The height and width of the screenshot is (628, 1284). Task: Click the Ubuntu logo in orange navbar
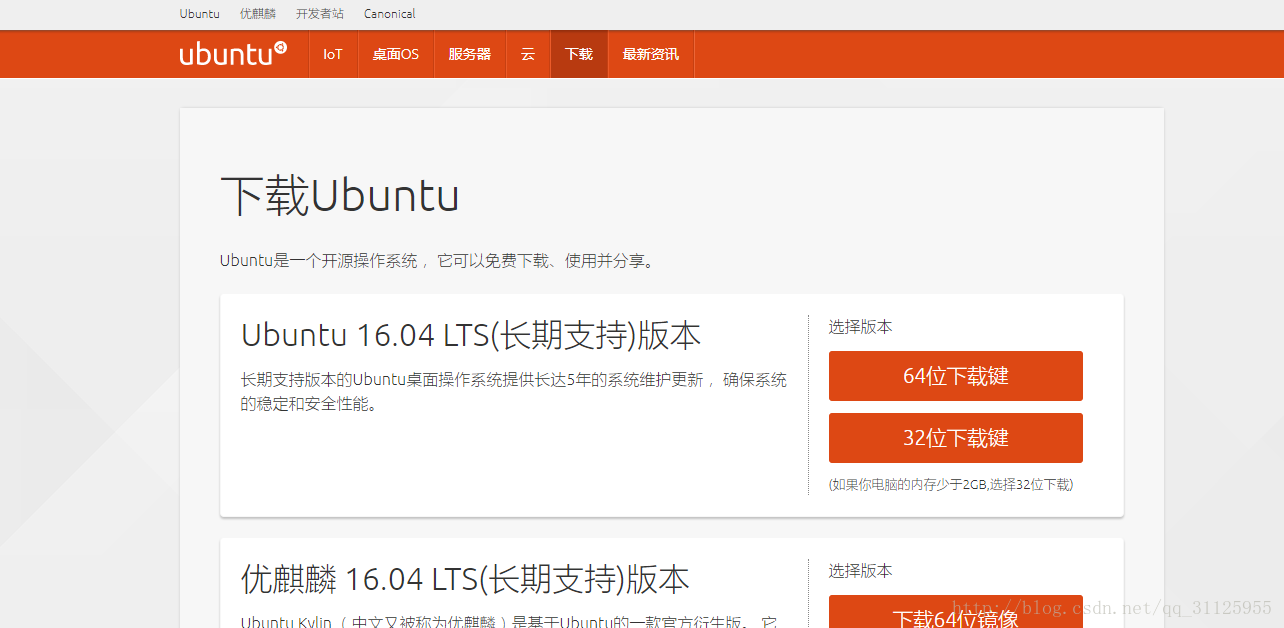233,54
